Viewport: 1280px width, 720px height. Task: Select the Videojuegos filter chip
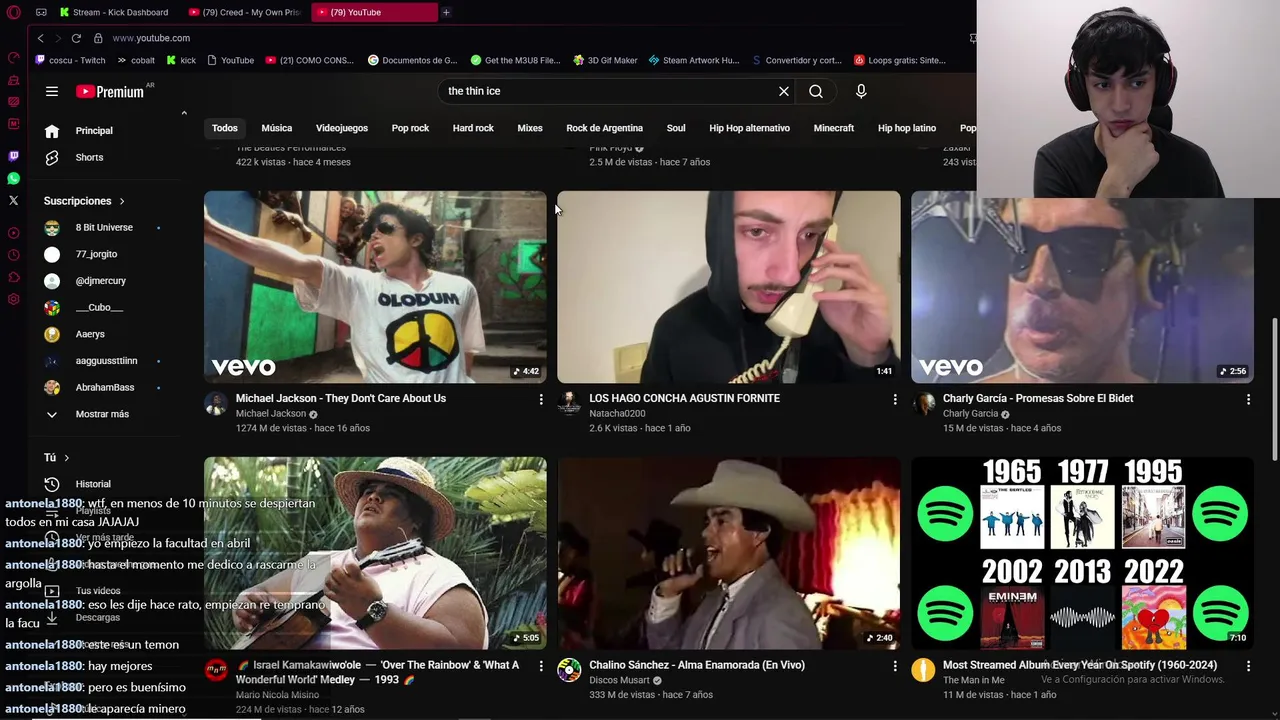pos(342,128)
